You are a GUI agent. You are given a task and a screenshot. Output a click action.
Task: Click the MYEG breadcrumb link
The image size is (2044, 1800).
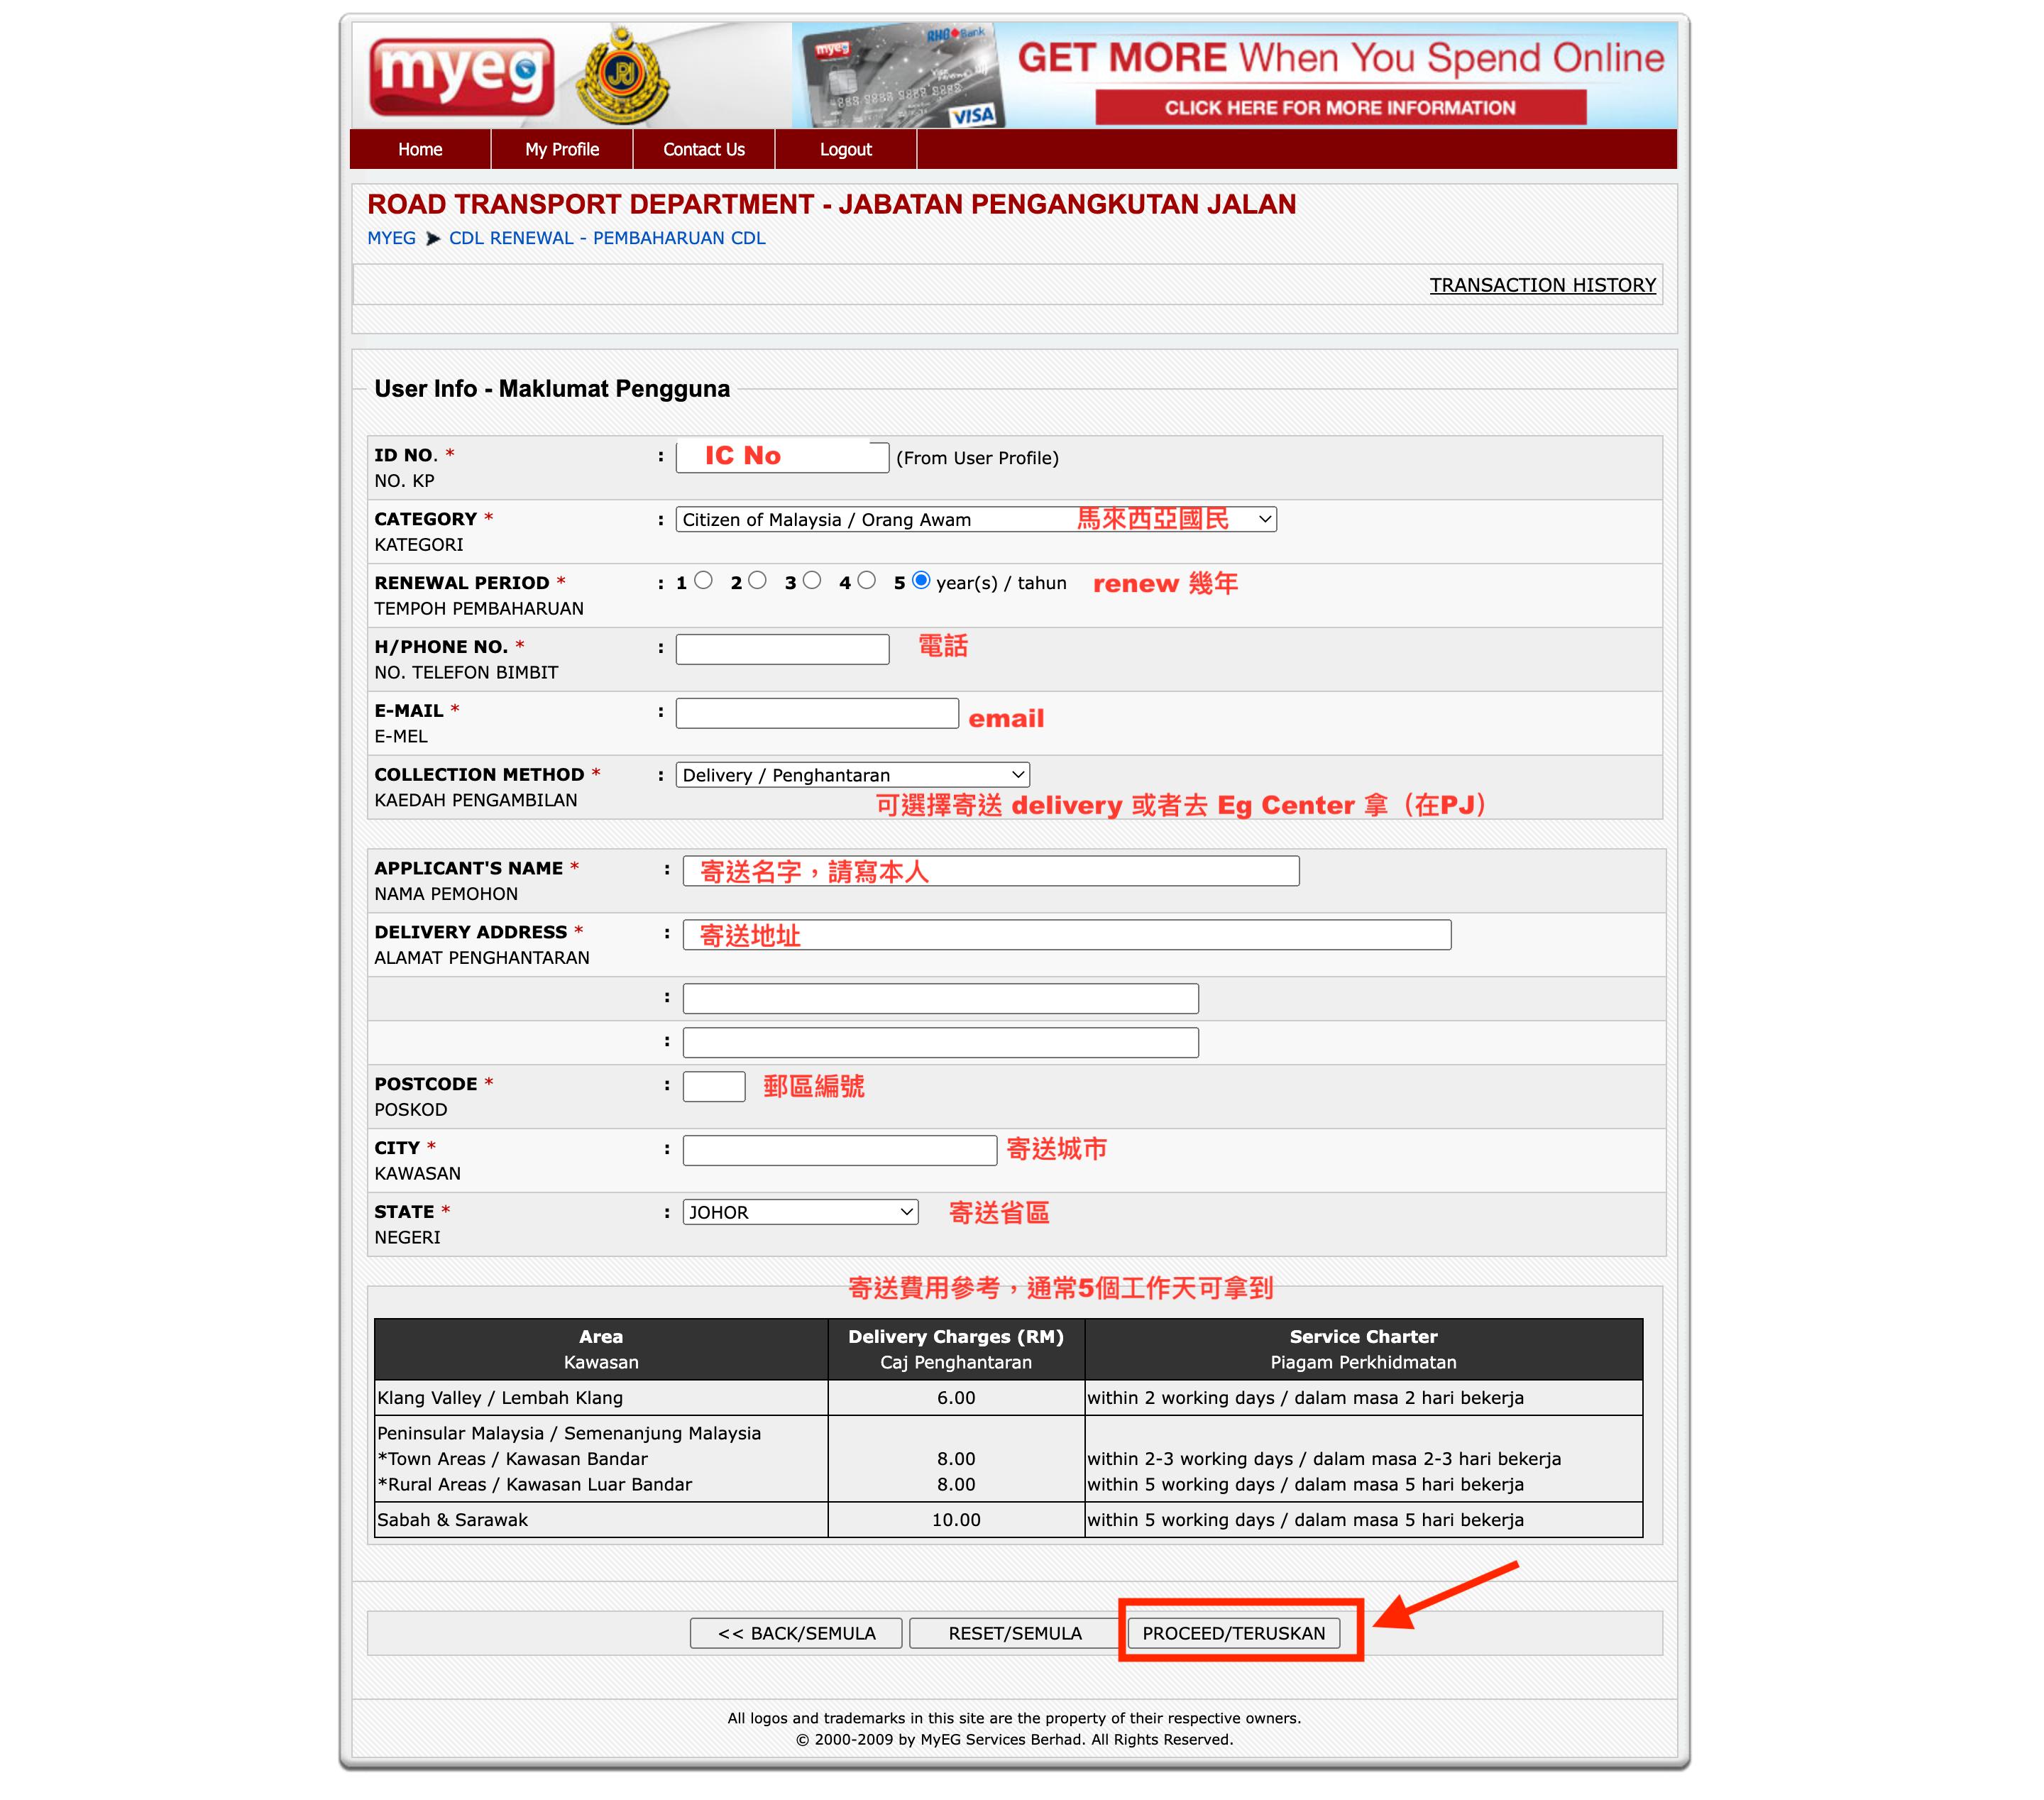pos(391,239)
